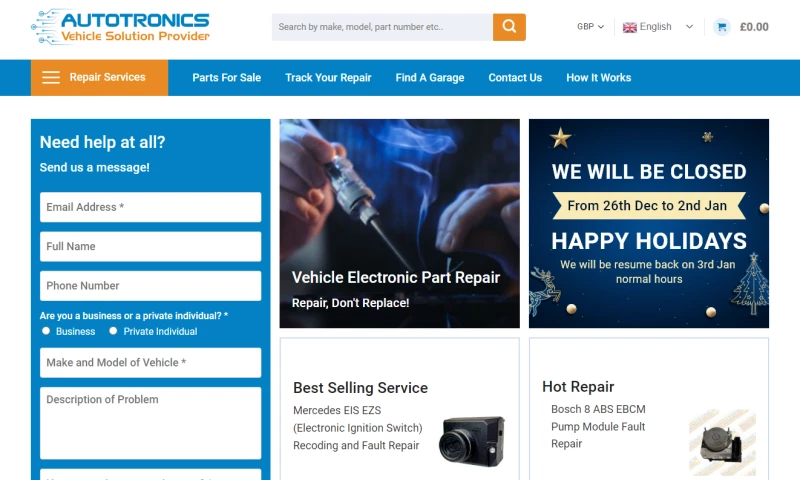Go to Parts For Sale
800x480 pixels.
pos(227,78)
